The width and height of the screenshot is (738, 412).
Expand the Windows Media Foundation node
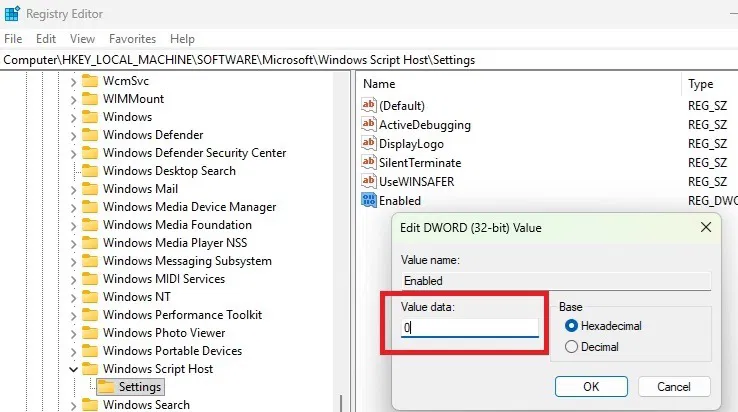pyautogui.click(x=73, y=225)
